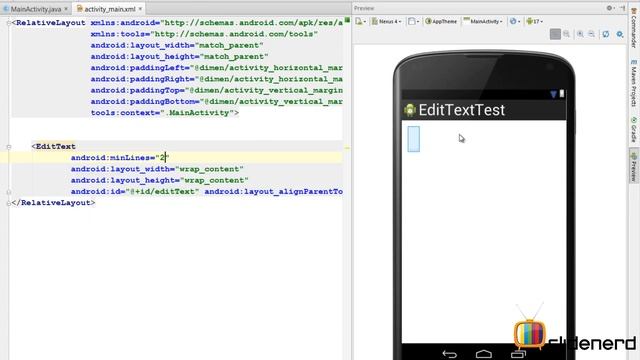Click the android:layout_height="match_parent" line
This screenshot has width=640, height=360.
pyautogui.click(x=180, y=57)
